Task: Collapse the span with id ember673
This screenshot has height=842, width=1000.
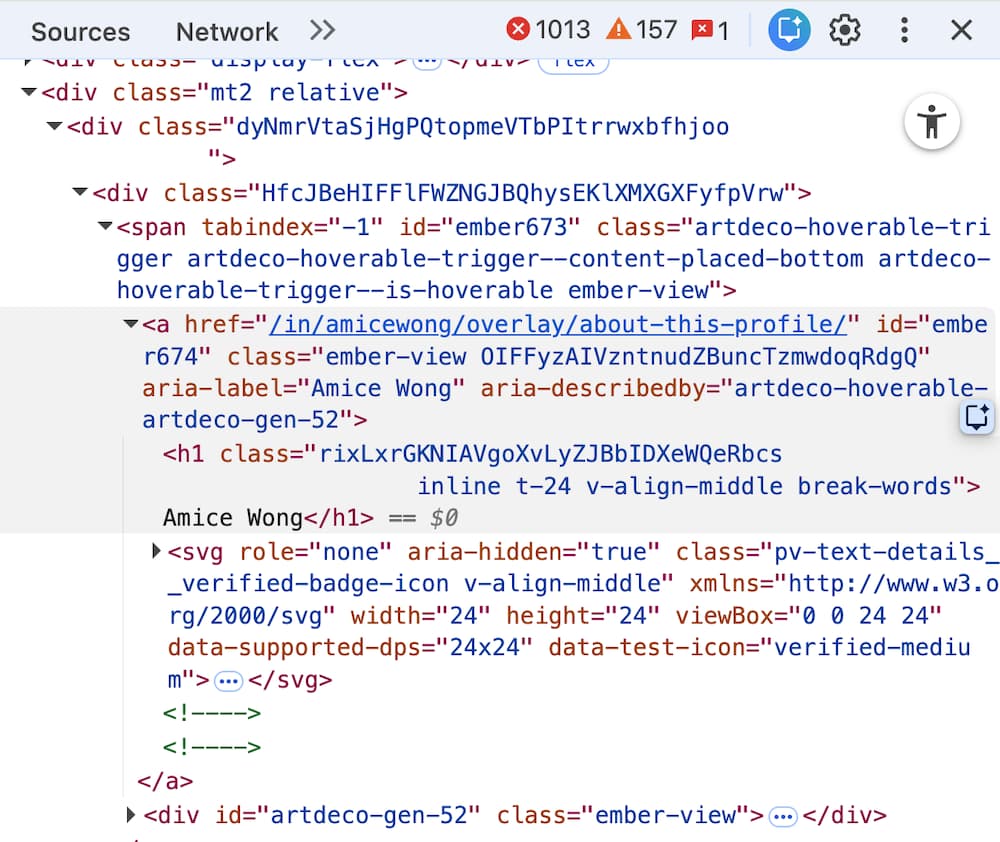Action: click(x=105, y=227)
